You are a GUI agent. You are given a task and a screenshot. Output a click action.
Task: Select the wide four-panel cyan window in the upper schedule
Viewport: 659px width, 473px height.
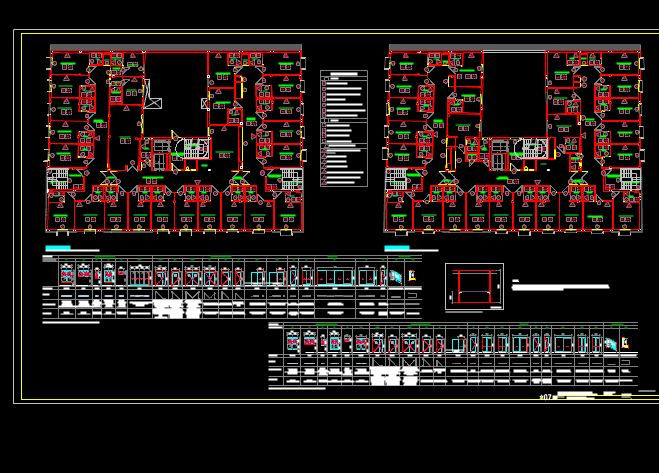click(335, 277)
